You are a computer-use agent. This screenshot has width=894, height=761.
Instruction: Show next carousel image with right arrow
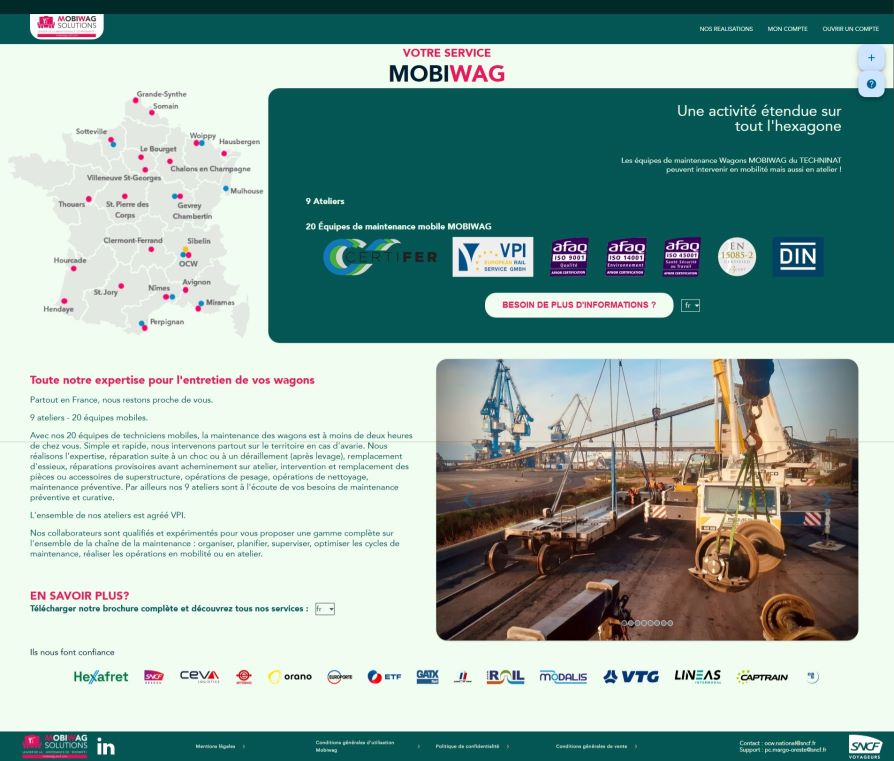pos(826,499)
